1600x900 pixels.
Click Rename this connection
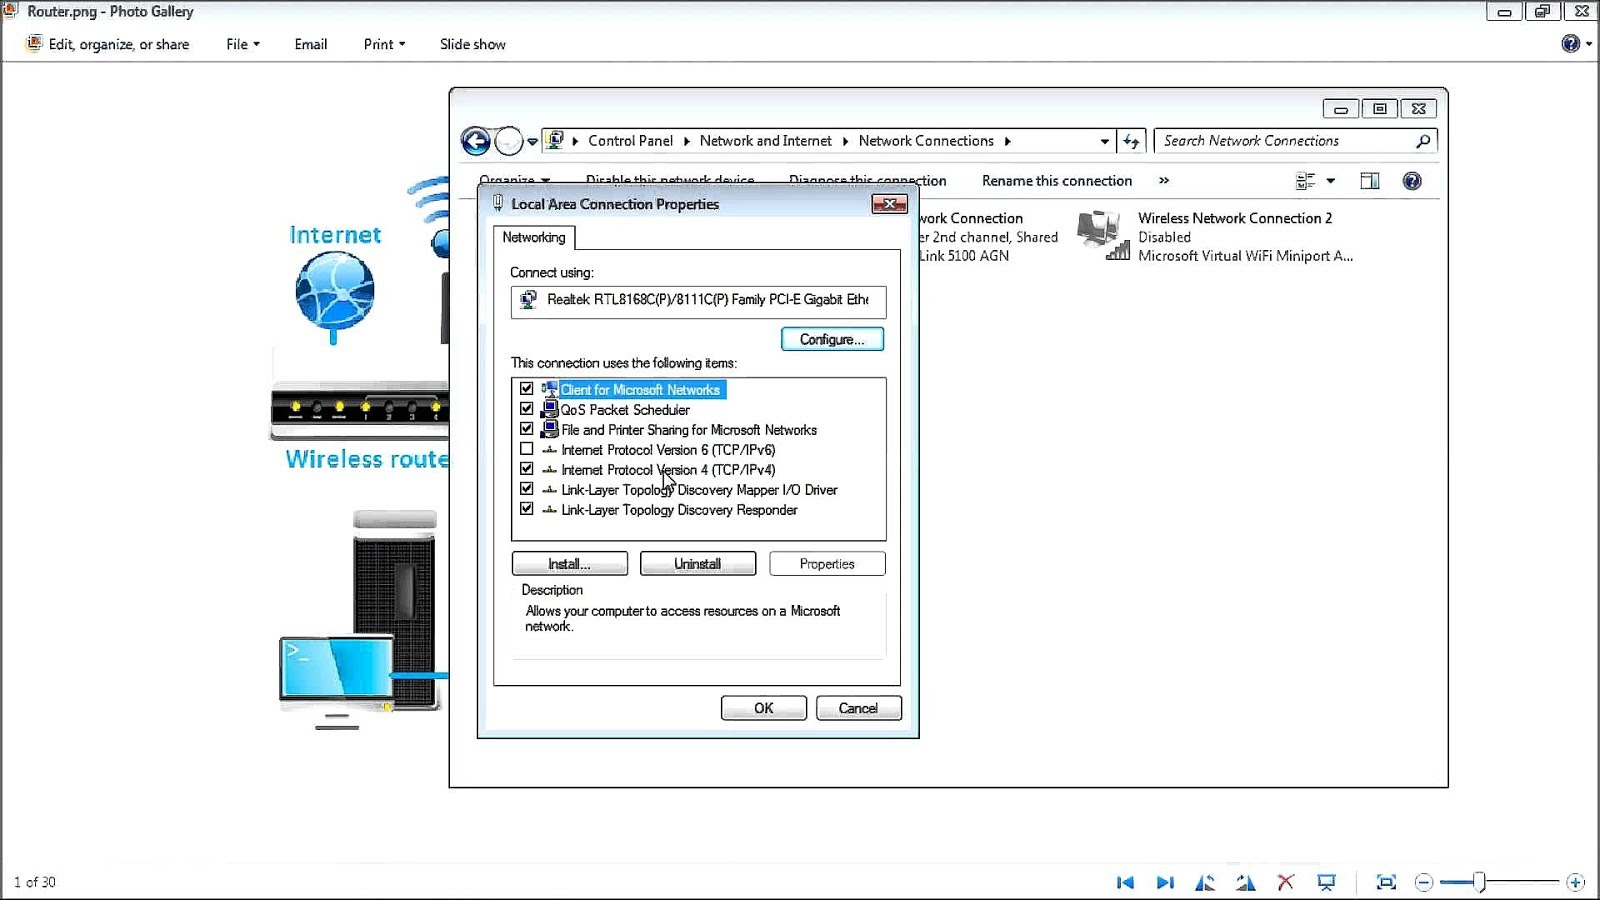tap(1057, 181)
